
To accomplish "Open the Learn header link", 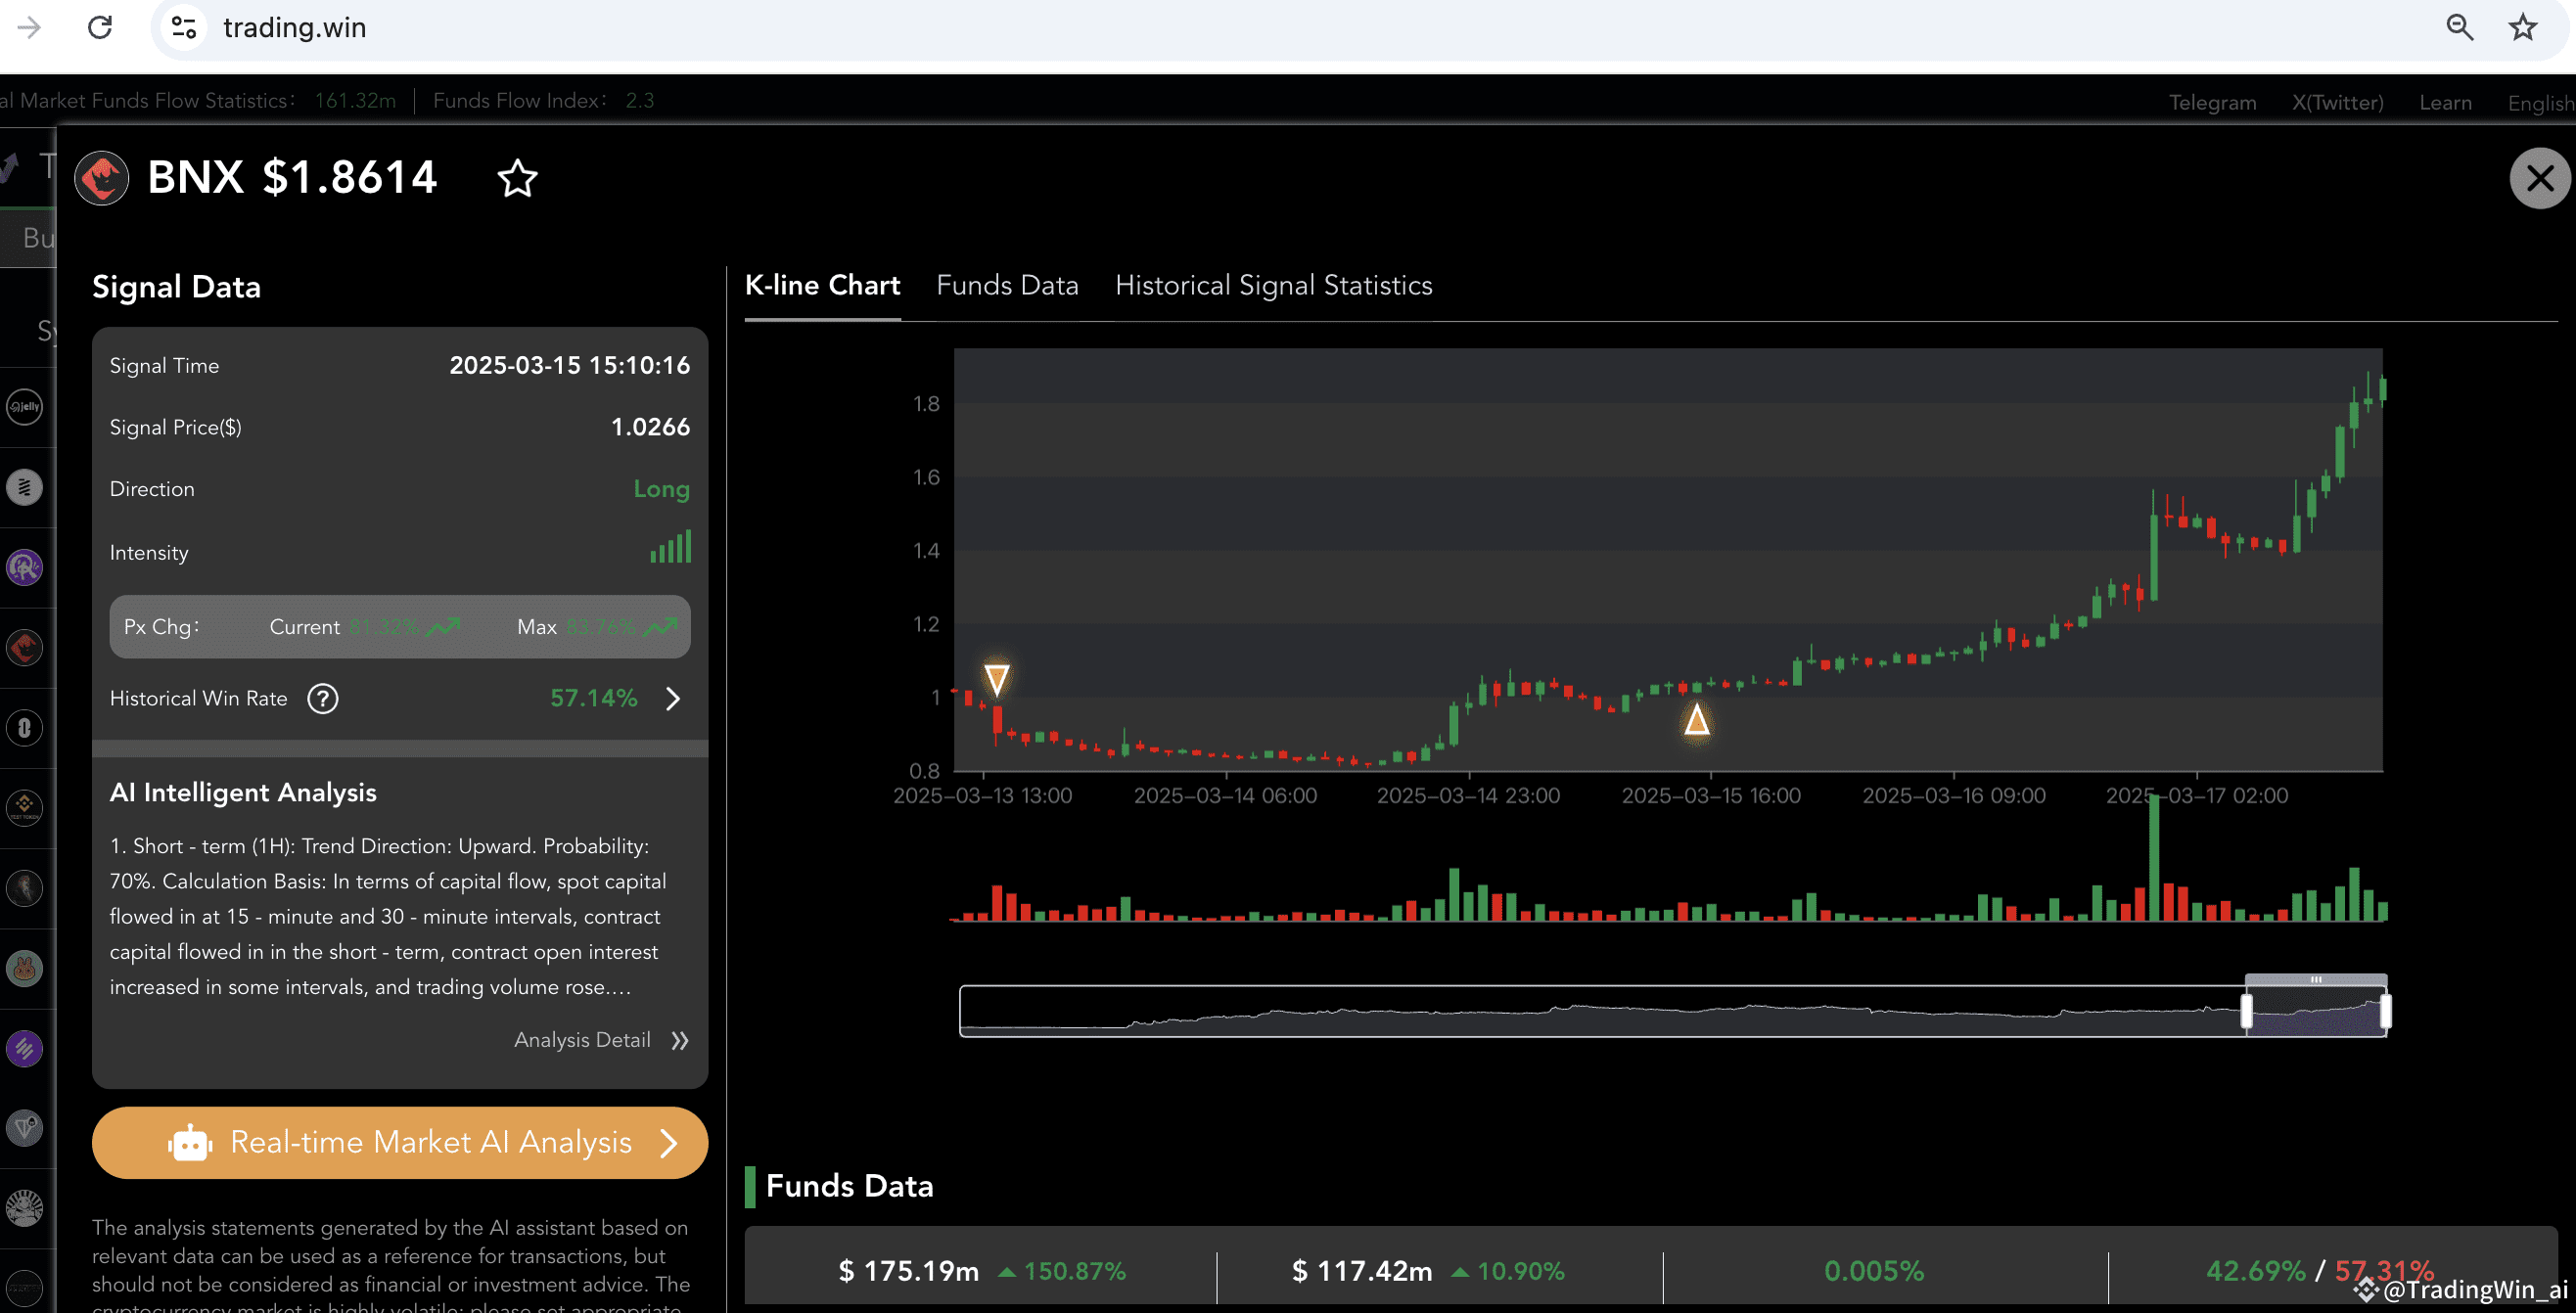I will [x=2445, y=102].
